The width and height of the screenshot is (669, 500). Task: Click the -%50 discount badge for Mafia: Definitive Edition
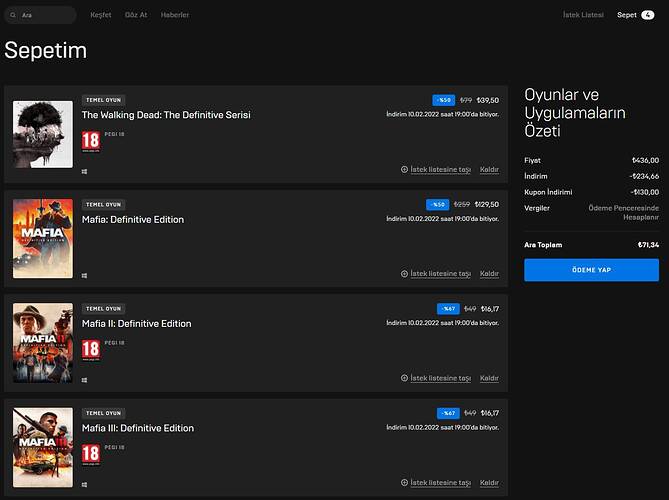[x=437, y=205]
